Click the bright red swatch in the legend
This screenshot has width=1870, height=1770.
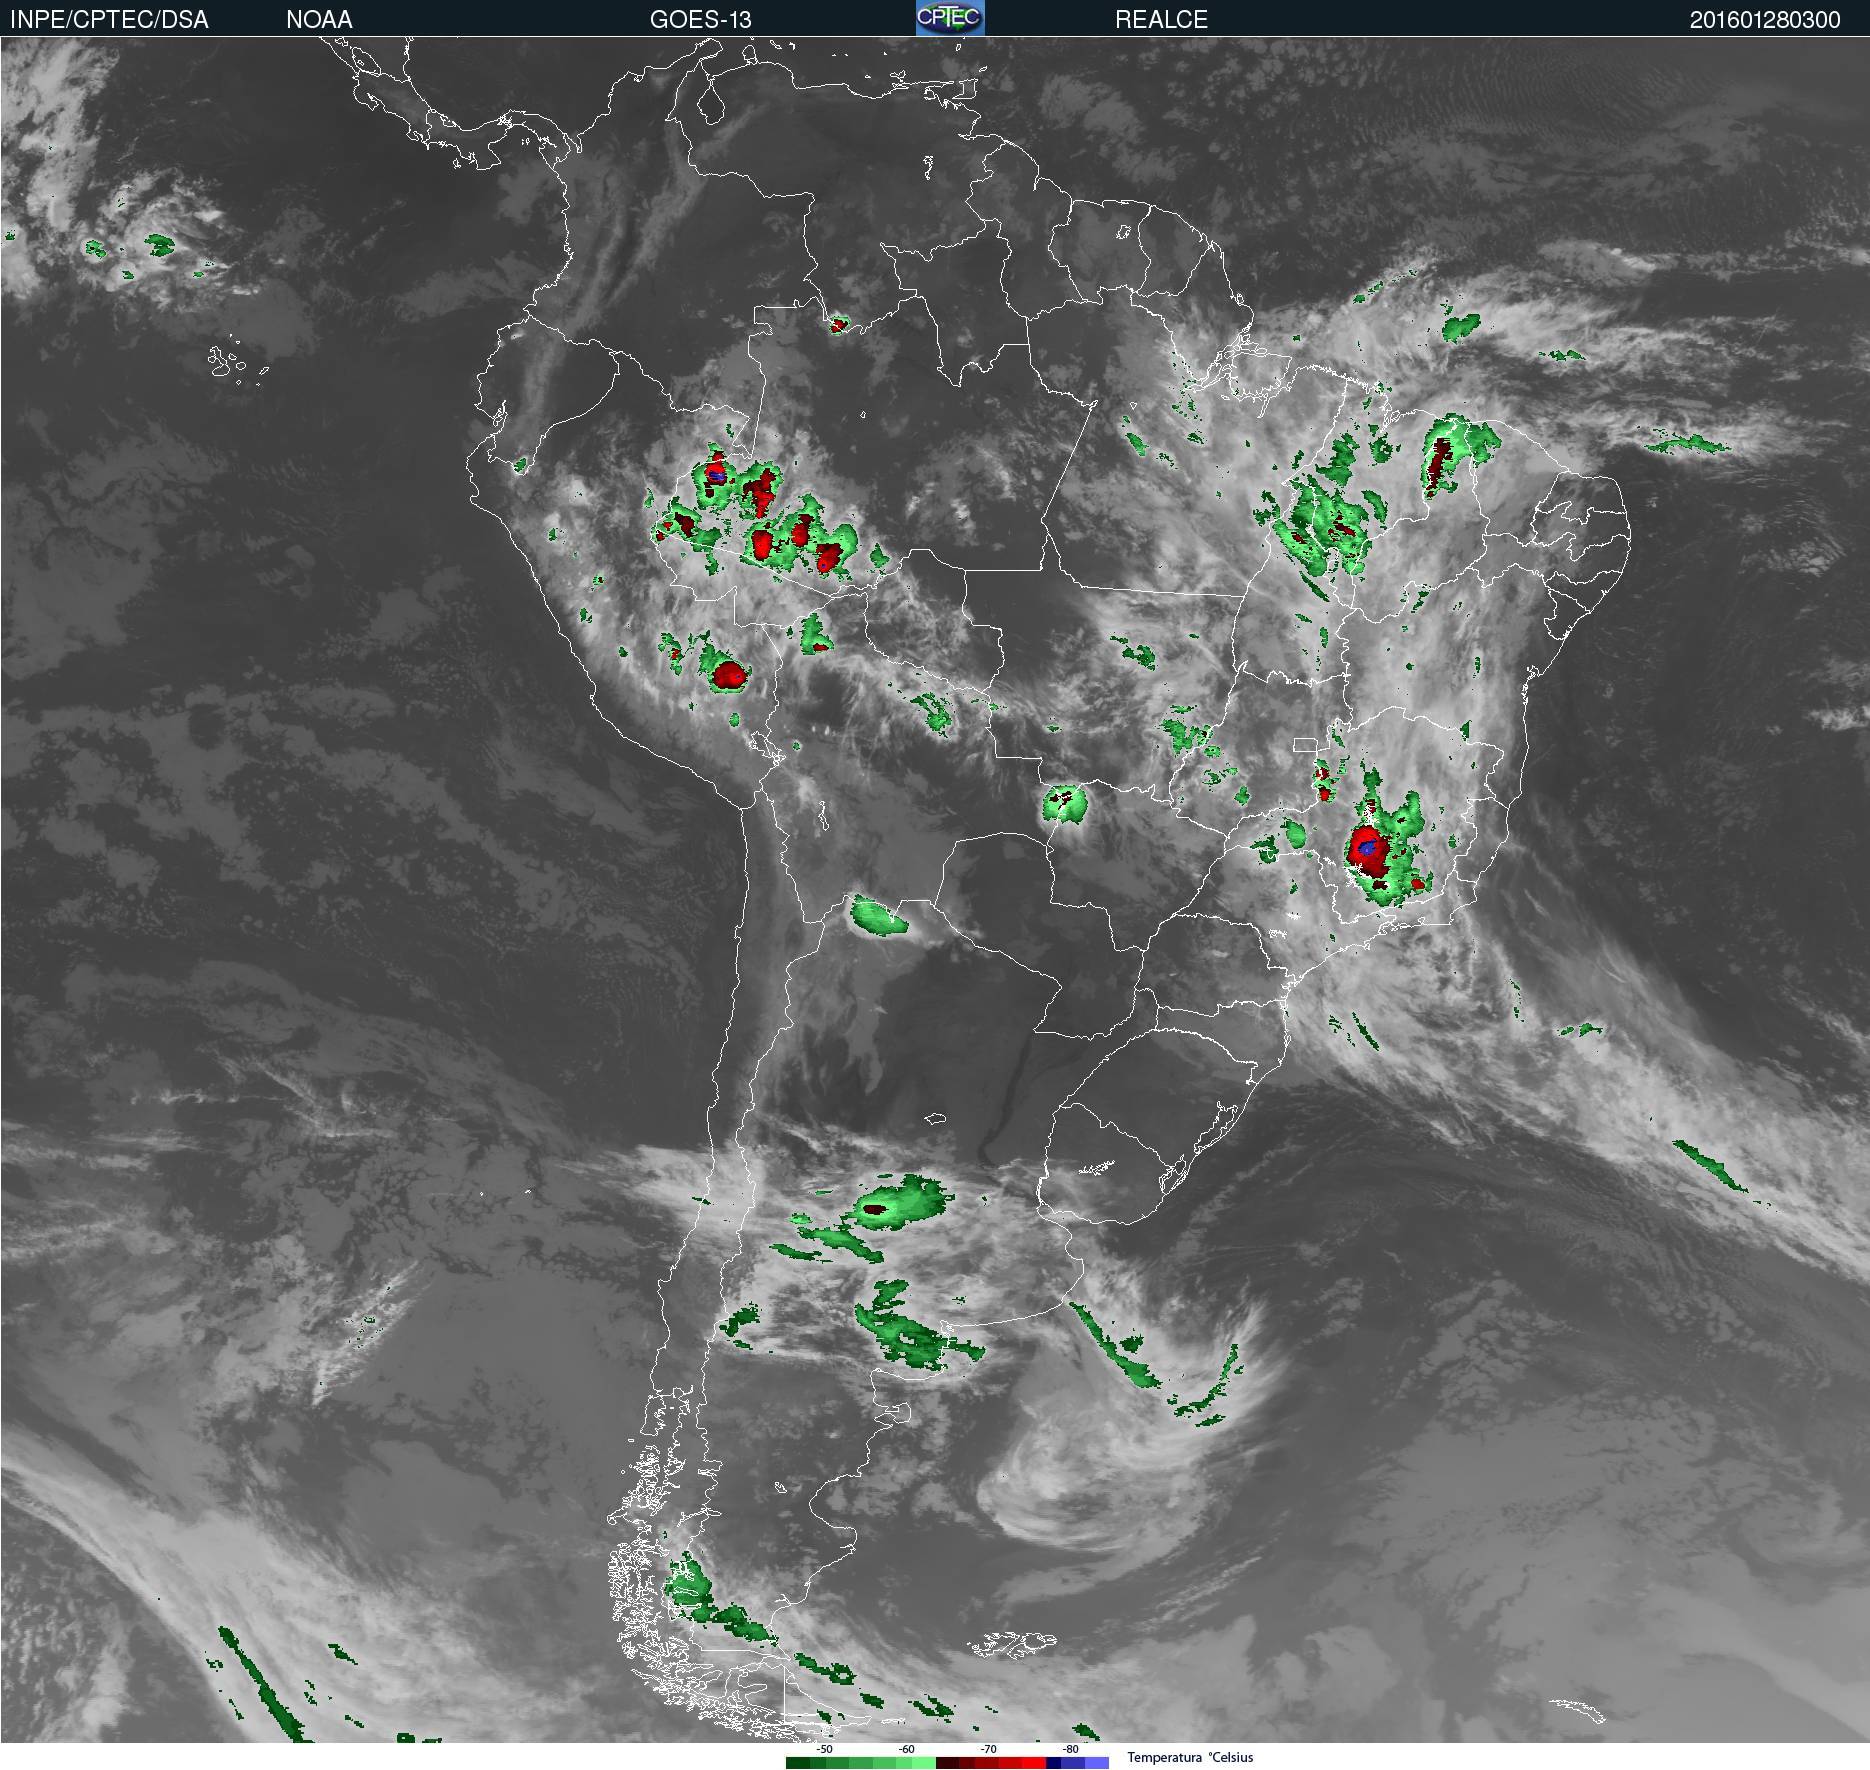pos(1034,1763)
